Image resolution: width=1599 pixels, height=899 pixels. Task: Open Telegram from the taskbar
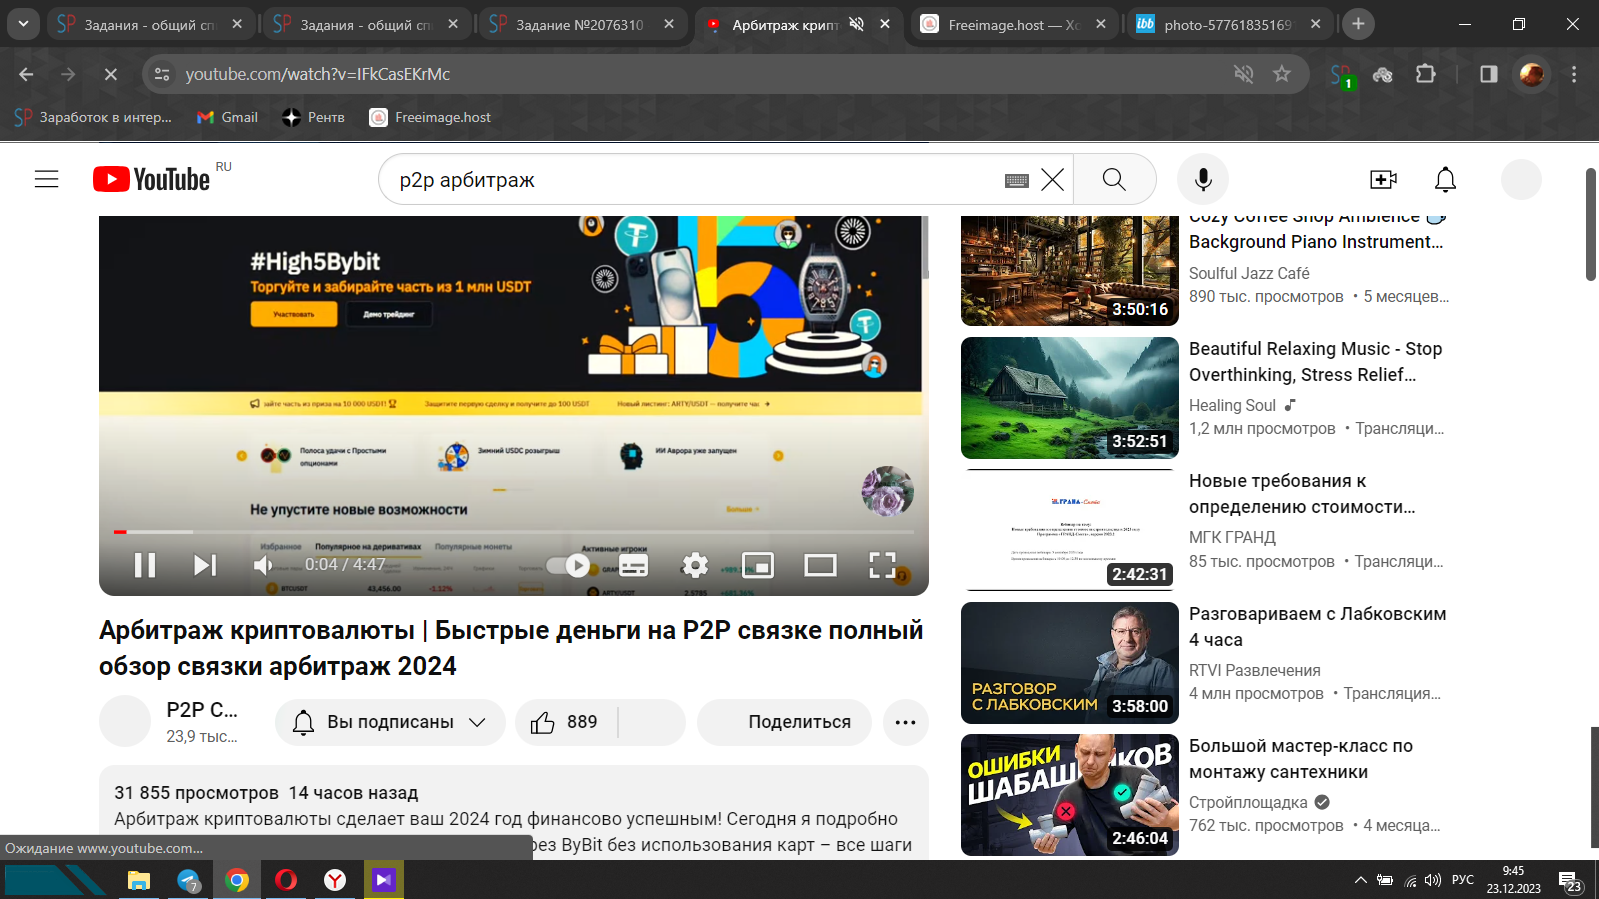click(188, 880)
